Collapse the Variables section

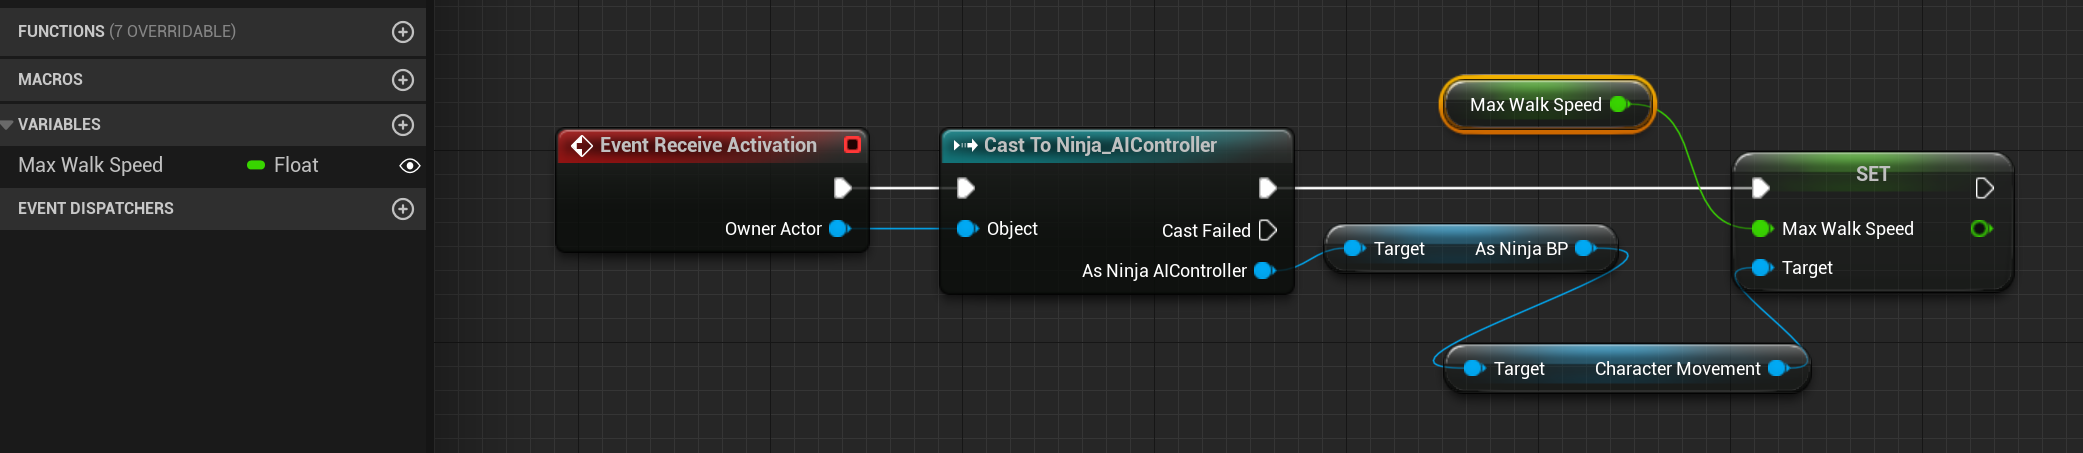coord(8,125)
